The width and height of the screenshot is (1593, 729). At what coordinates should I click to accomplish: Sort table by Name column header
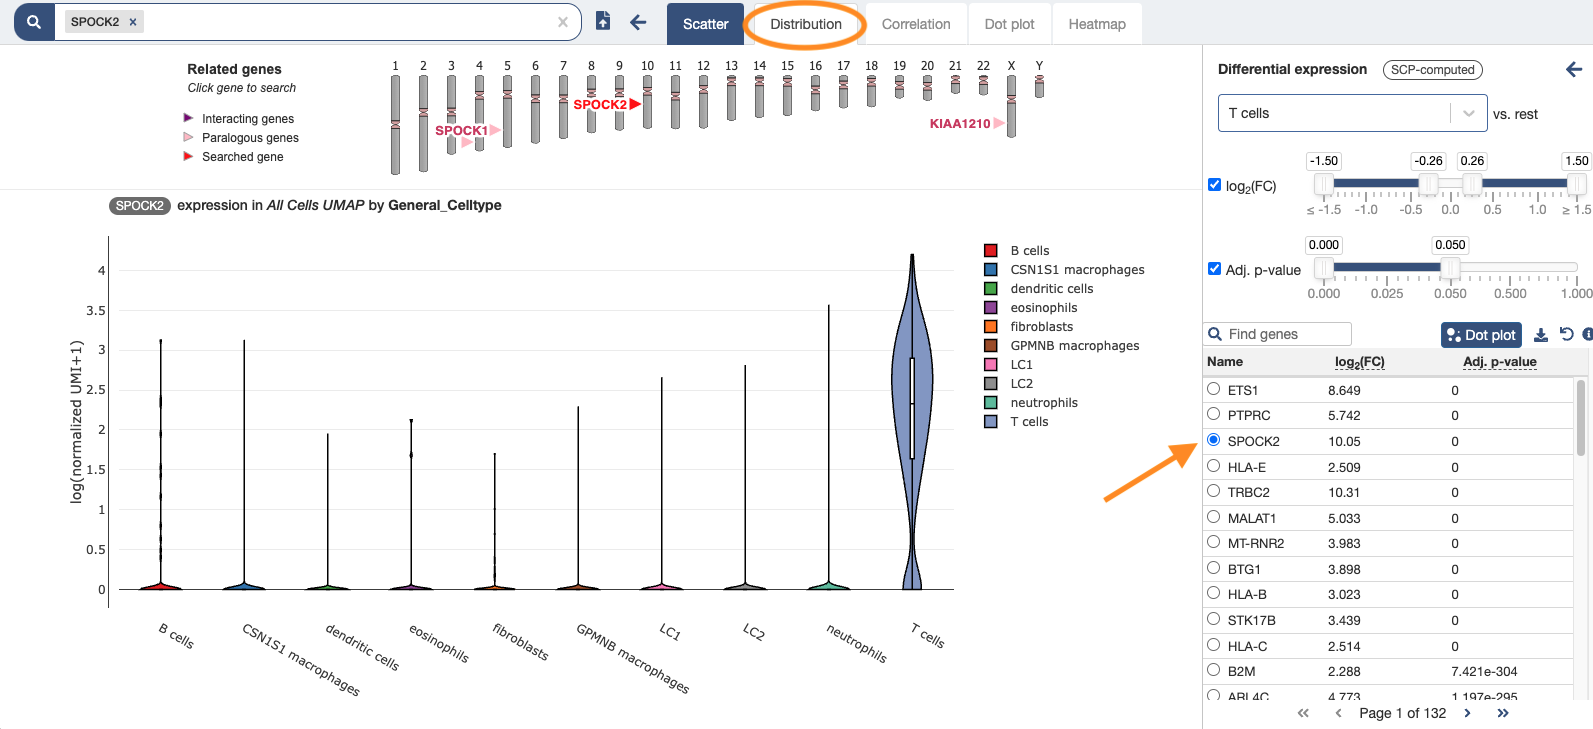click(1225, 362)
